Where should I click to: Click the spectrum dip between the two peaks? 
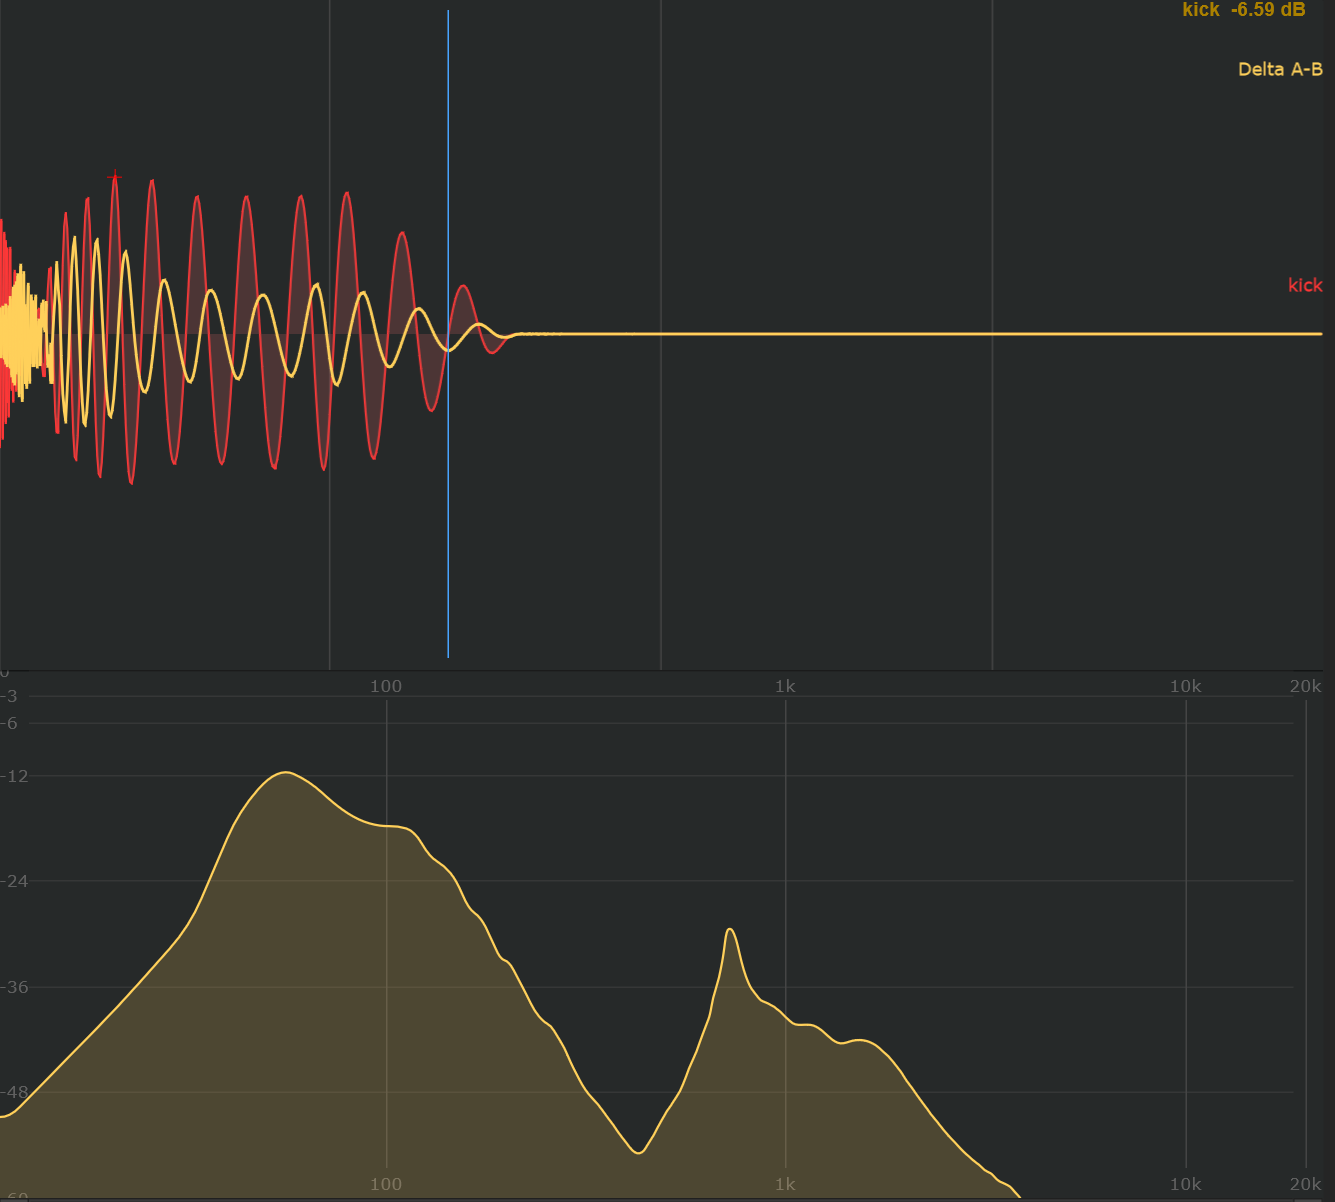tap(639, 1152)
